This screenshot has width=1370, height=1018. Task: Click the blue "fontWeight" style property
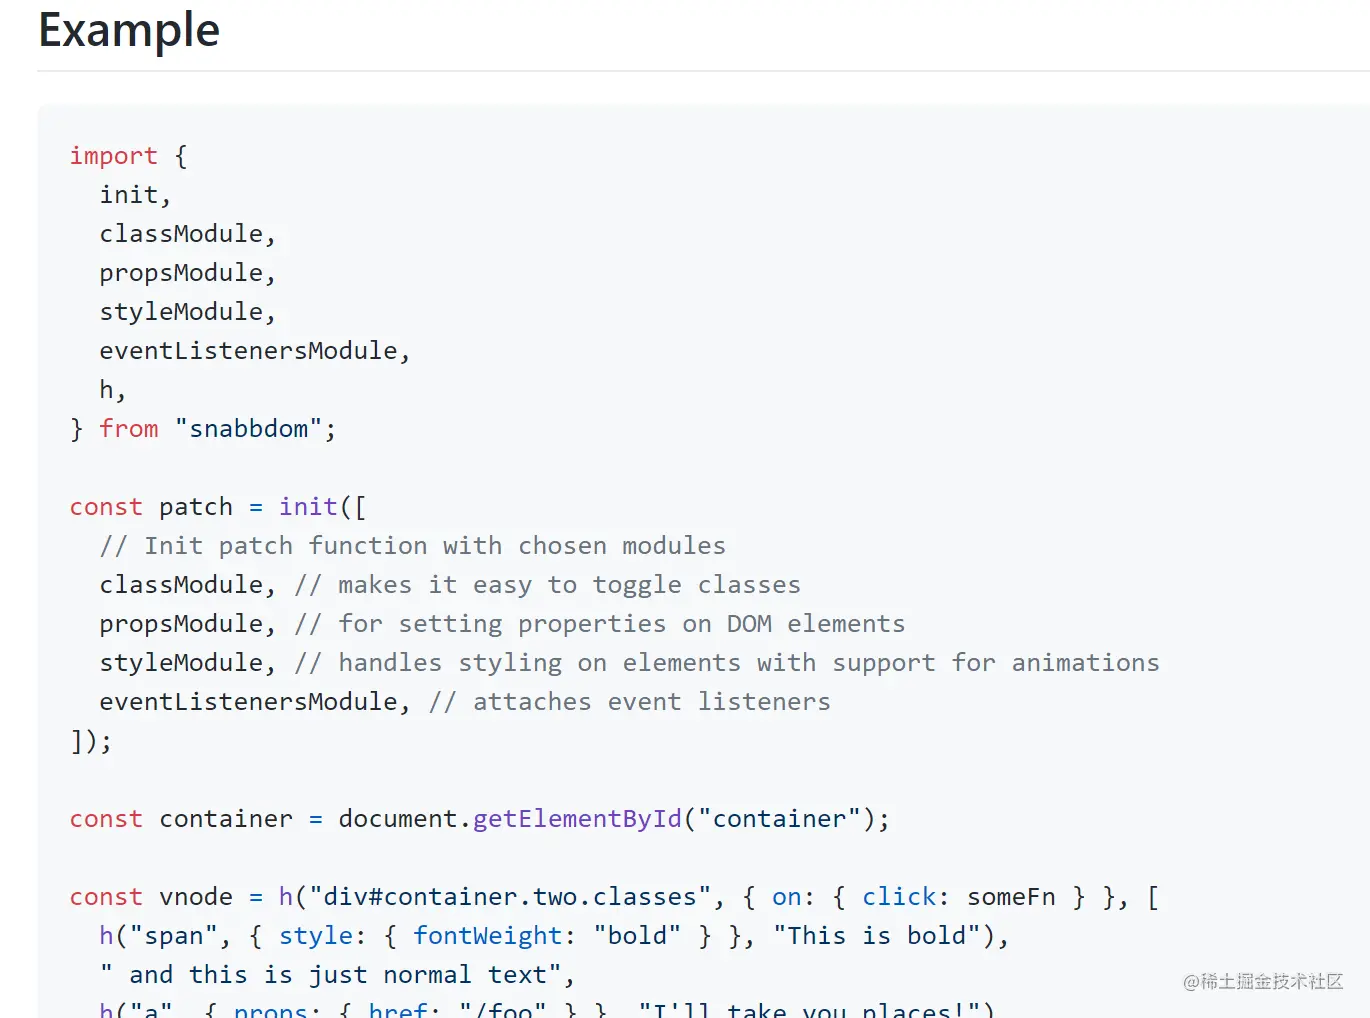(488, 936)
